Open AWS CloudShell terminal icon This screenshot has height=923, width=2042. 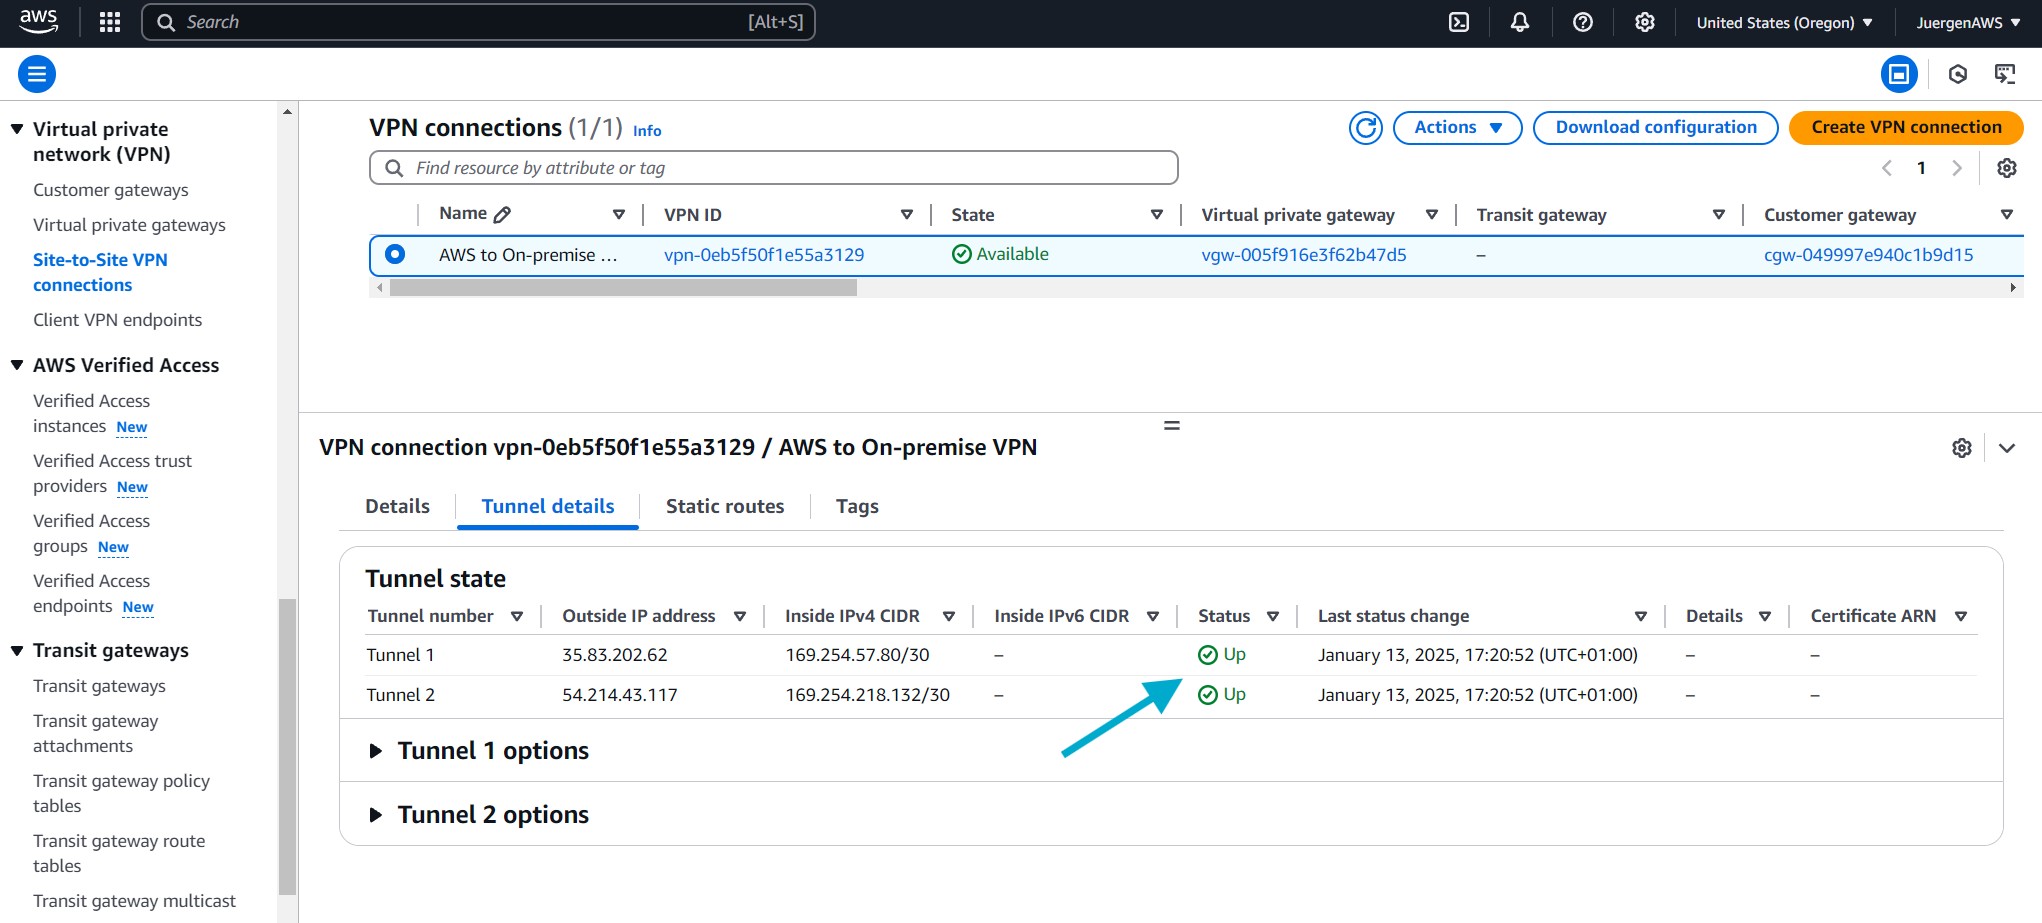tap(1459, 22)
